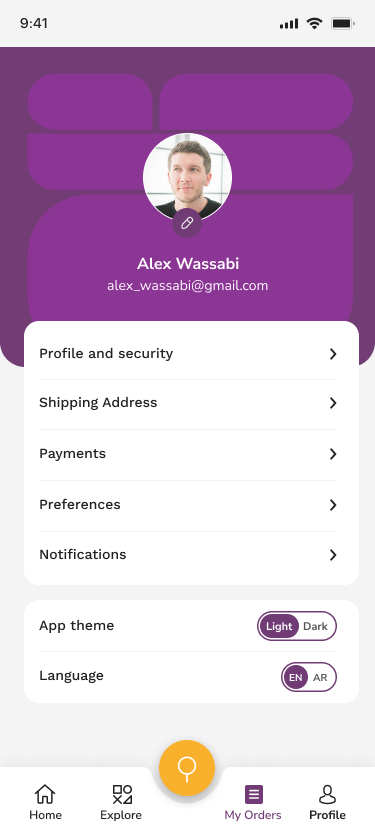Select the Light theme option
The height and width of the screenshot is (837, 375).
pyautogui.click(x=279, y=626)
